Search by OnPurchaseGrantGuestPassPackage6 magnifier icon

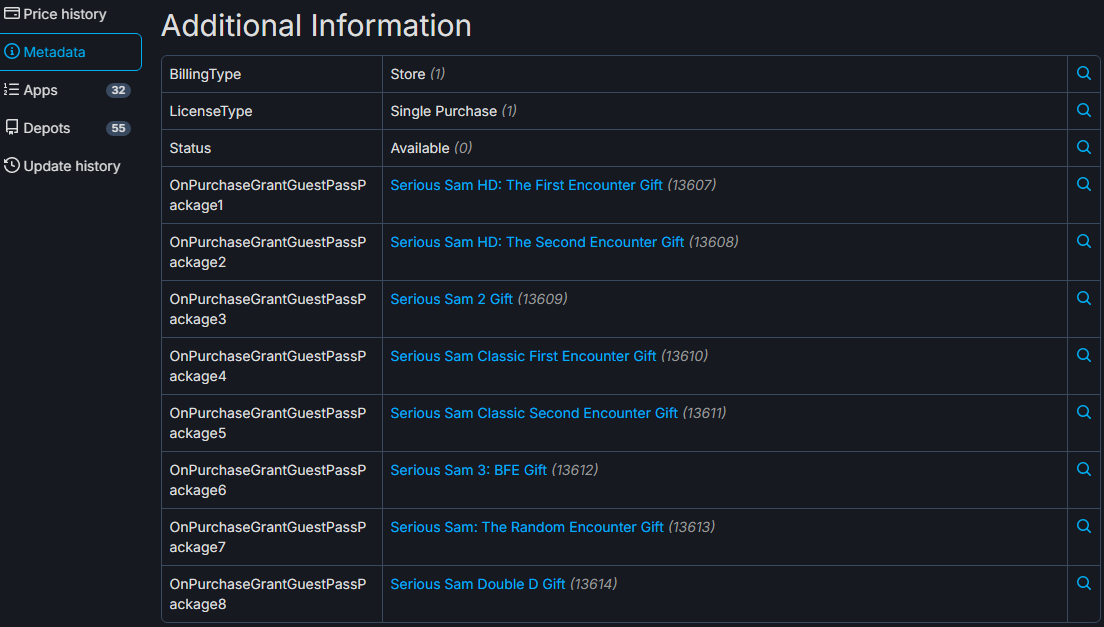1084,469
